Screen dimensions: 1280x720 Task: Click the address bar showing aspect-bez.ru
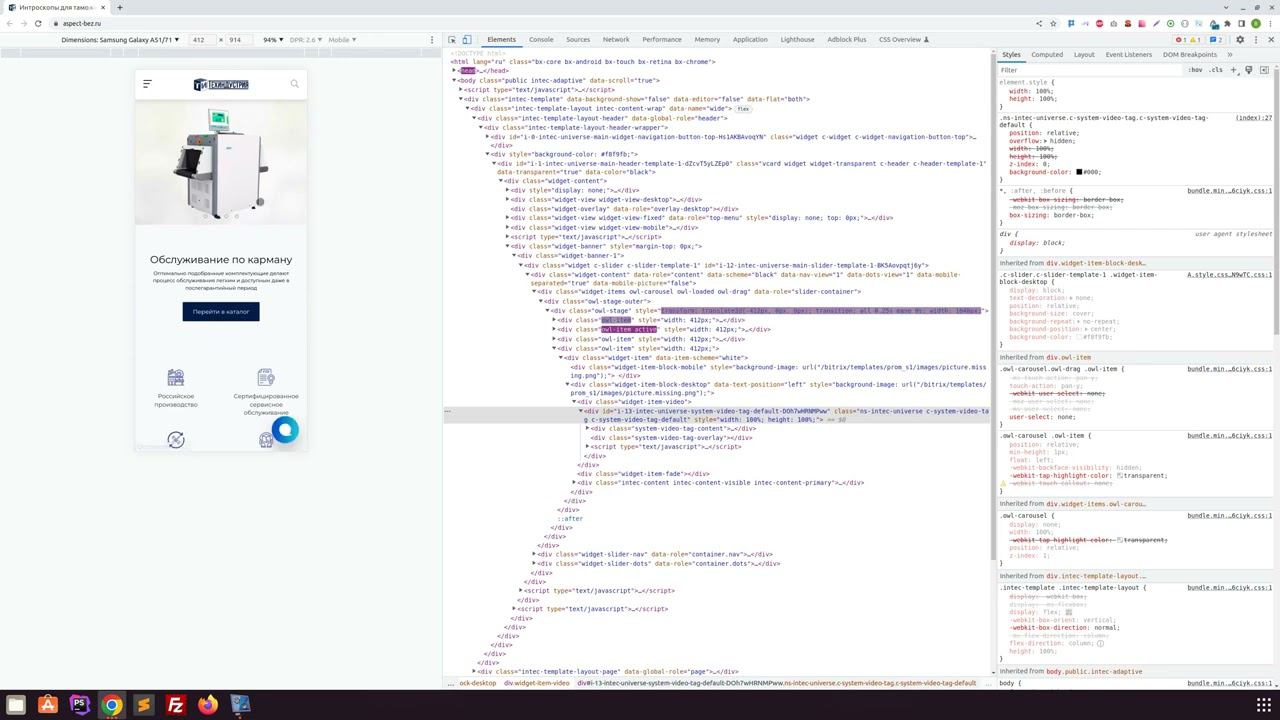coord(540,23)
